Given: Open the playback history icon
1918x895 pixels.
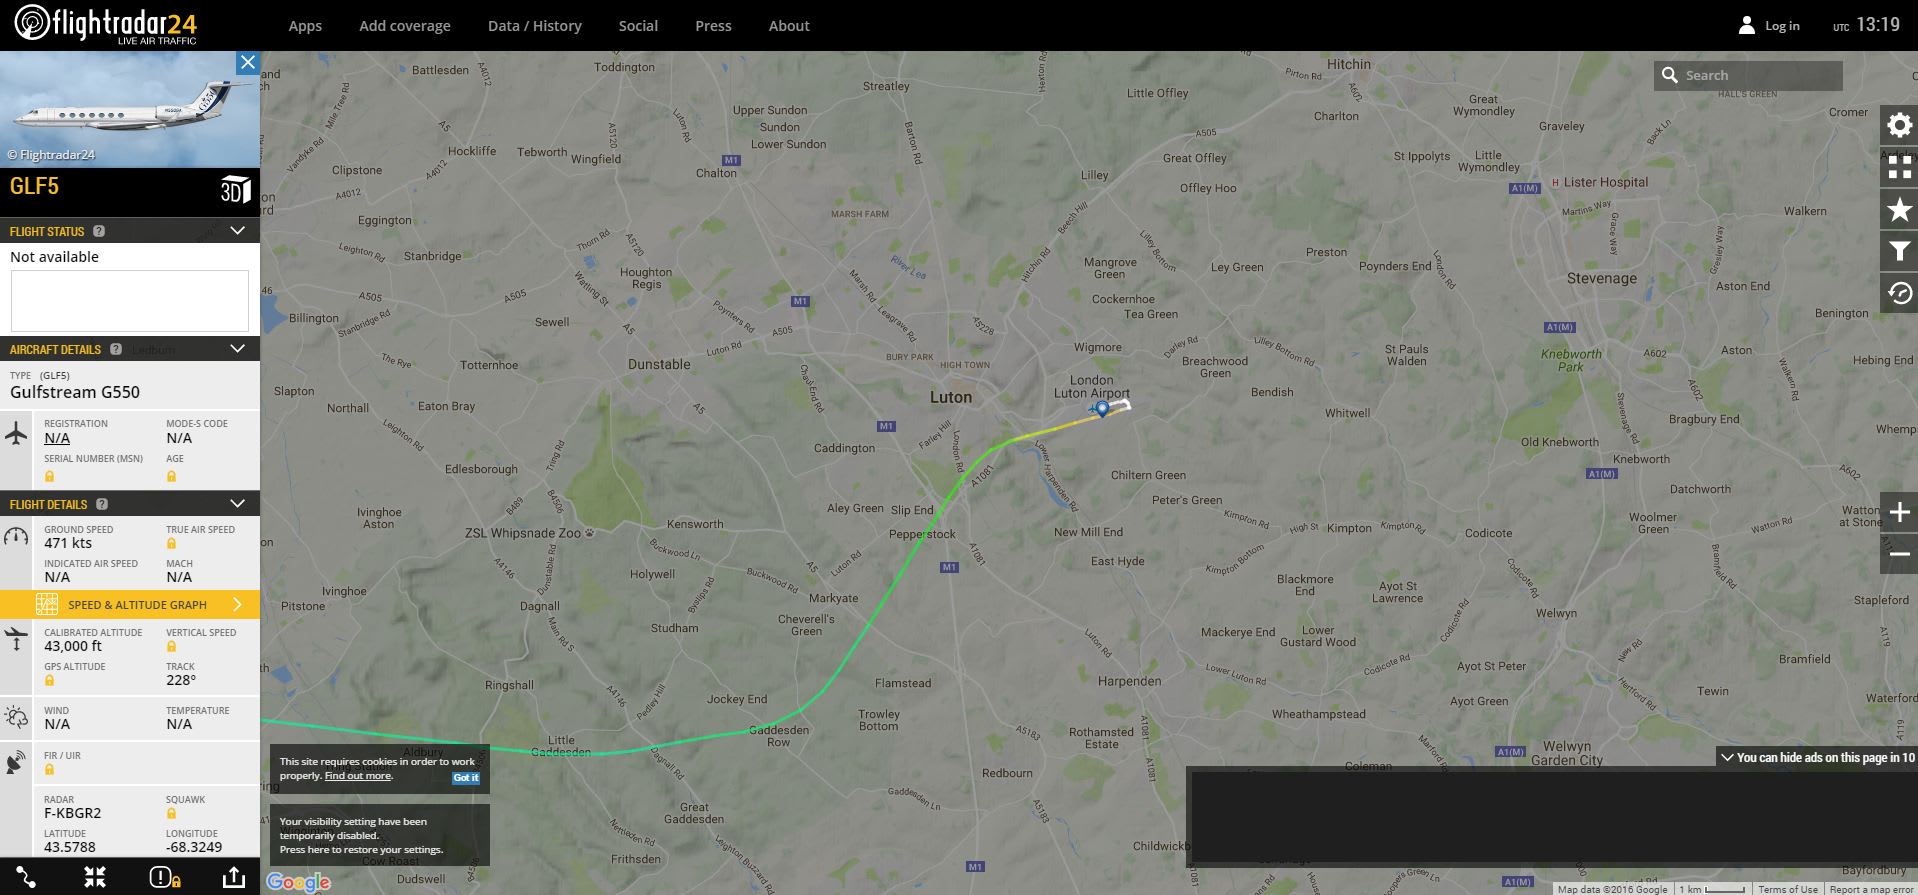Looking at the screenshot, I should point(1899,294).
